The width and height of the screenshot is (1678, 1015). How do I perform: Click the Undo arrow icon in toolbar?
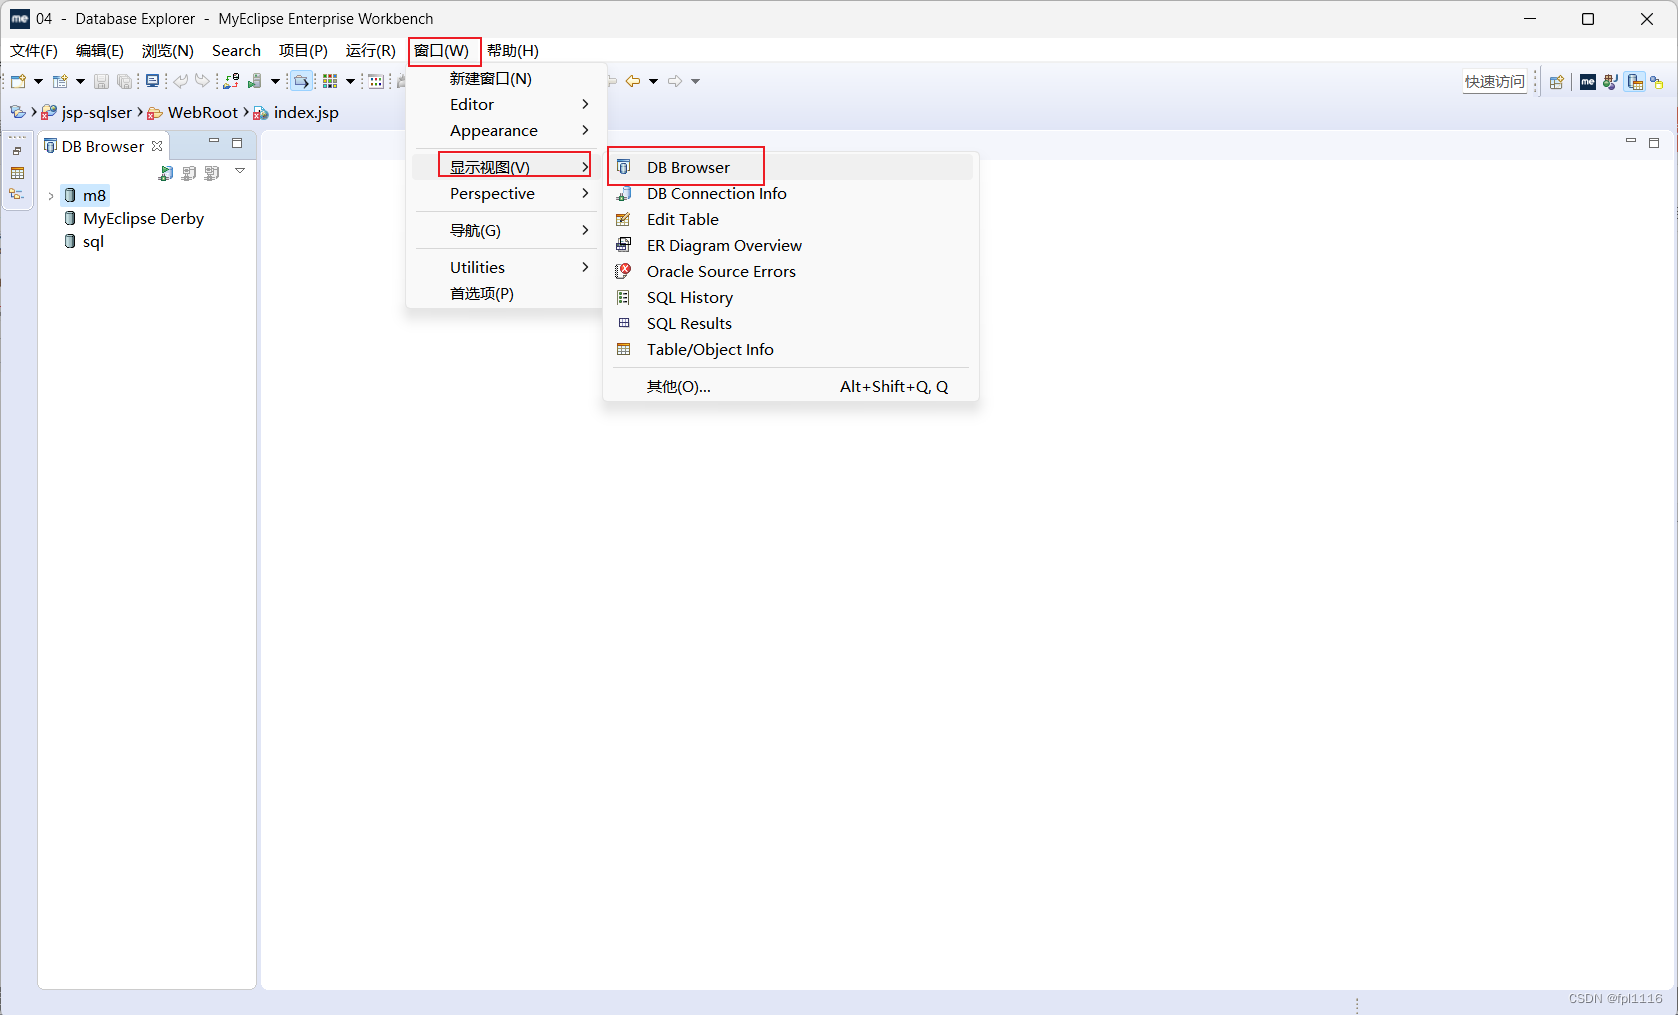(x=180, y=81)
